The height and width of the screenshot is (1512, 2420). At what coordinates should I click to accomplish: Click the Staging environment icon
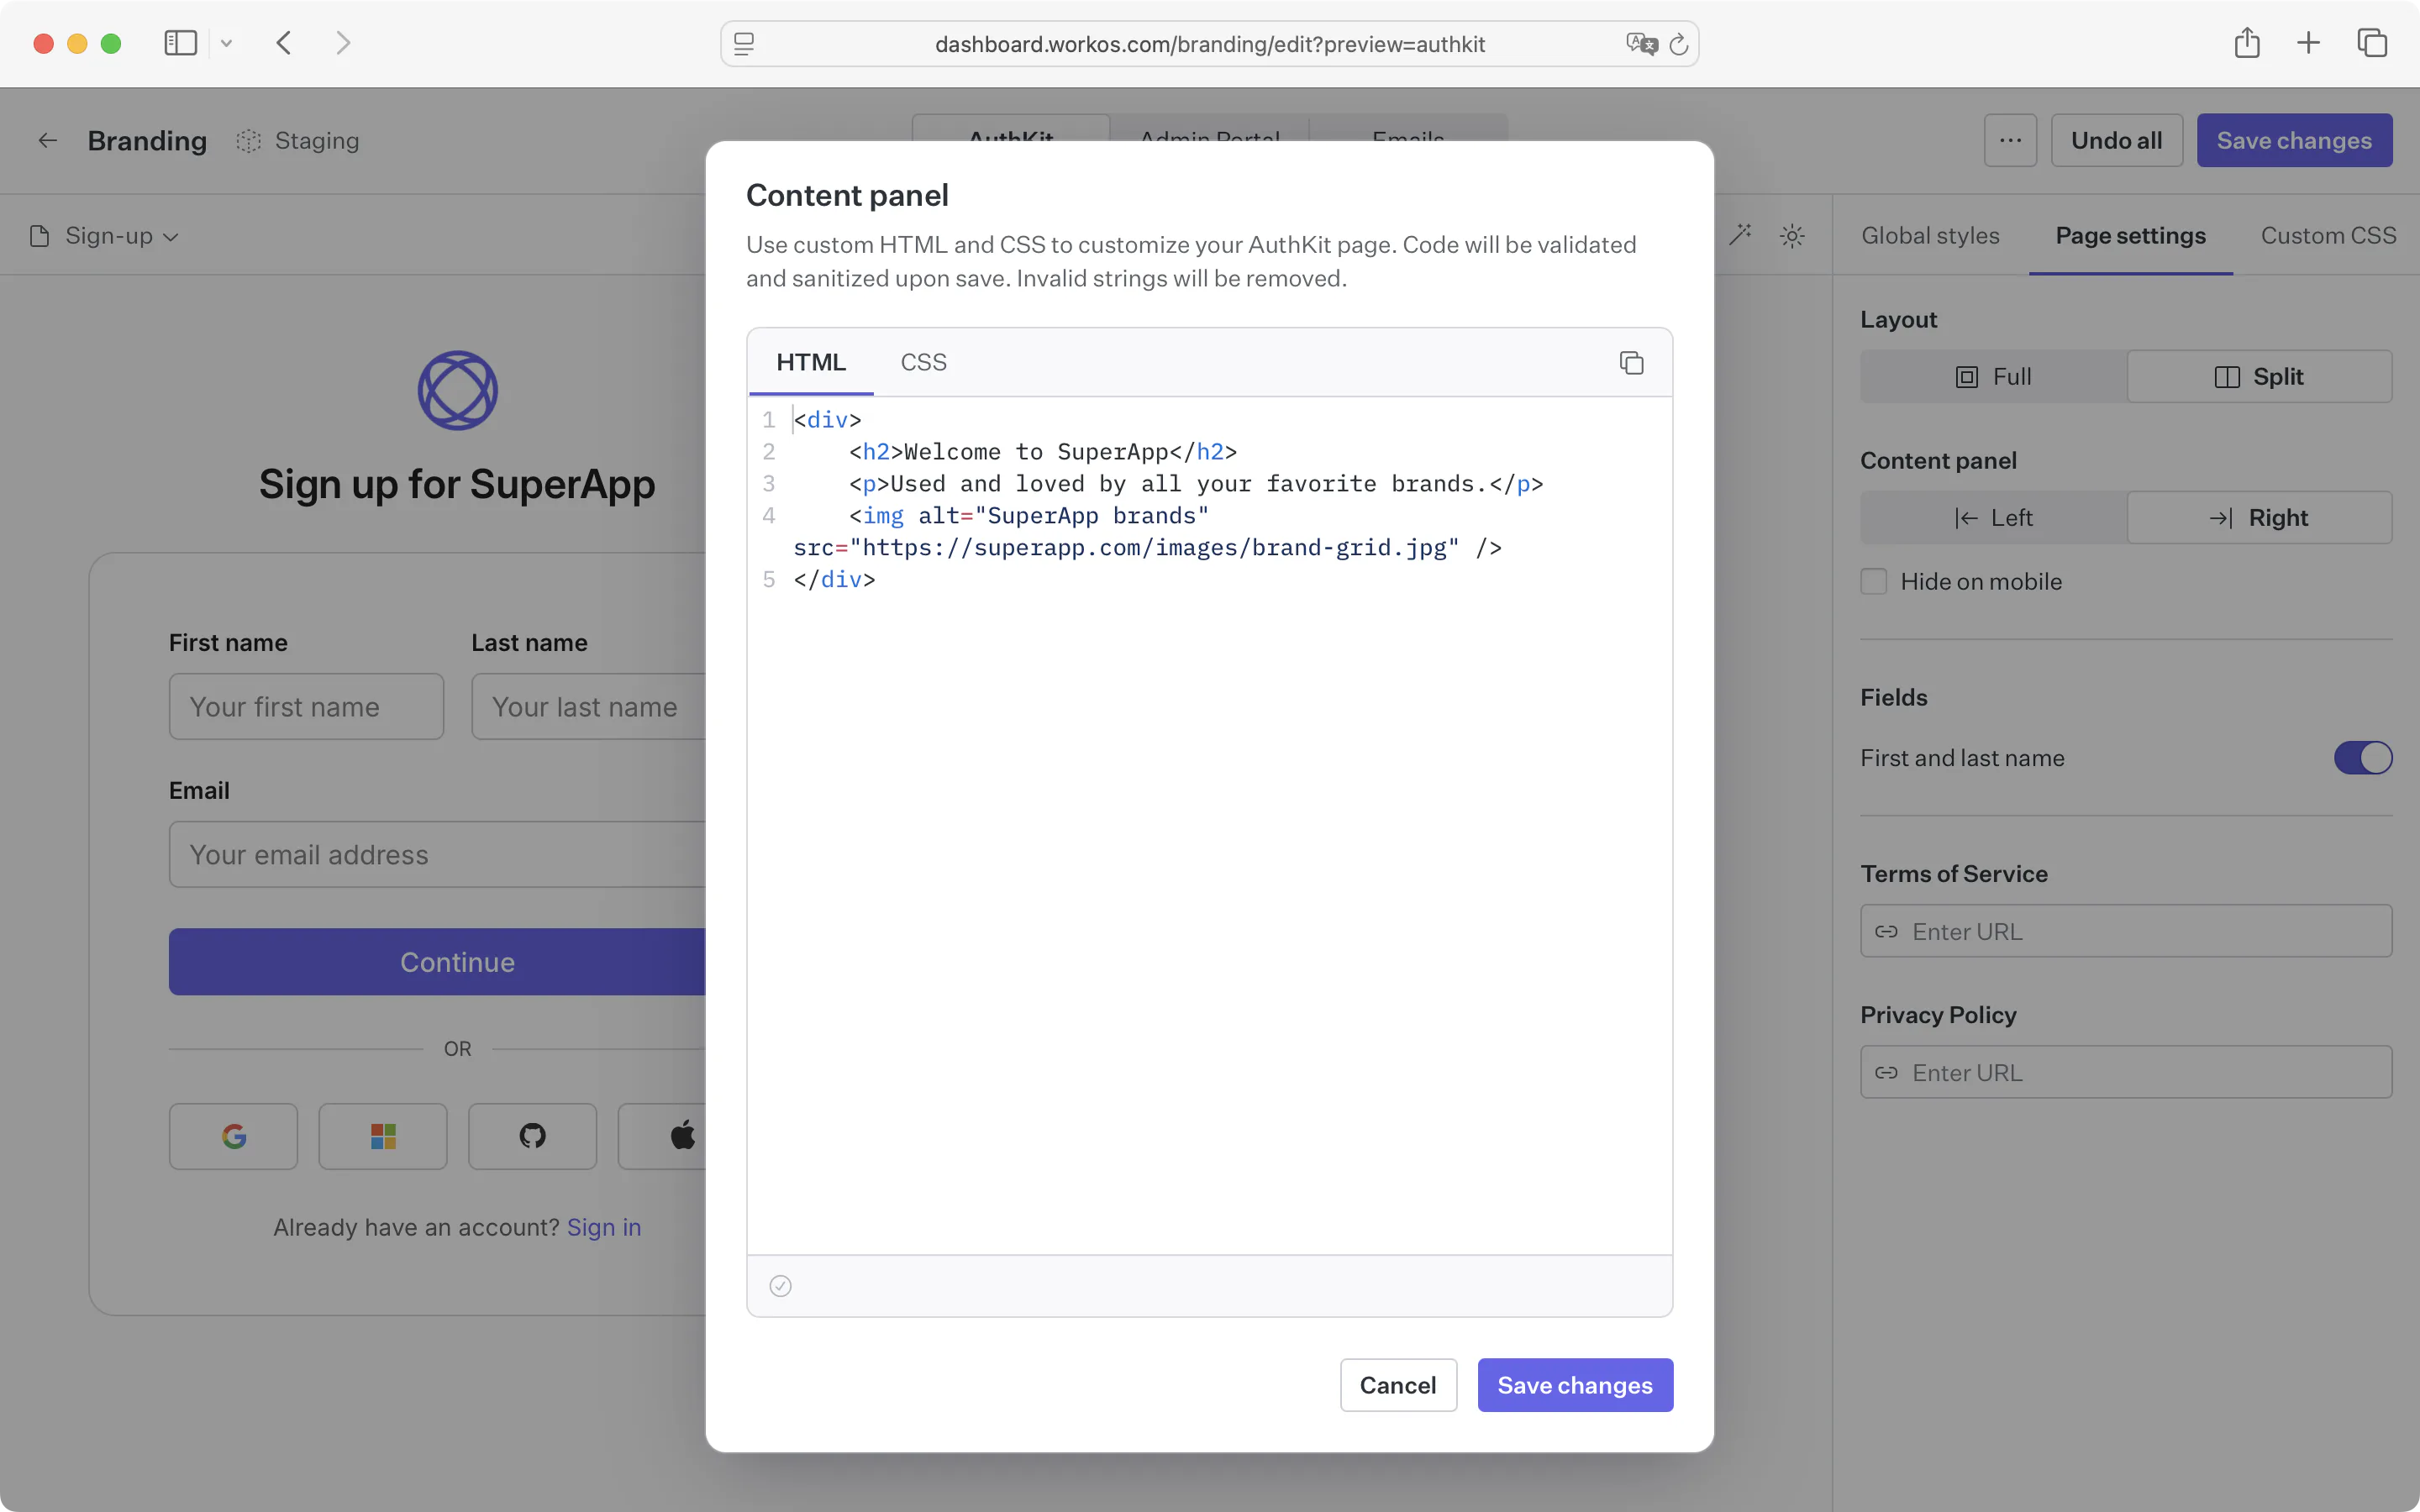[x=248, y=141]
